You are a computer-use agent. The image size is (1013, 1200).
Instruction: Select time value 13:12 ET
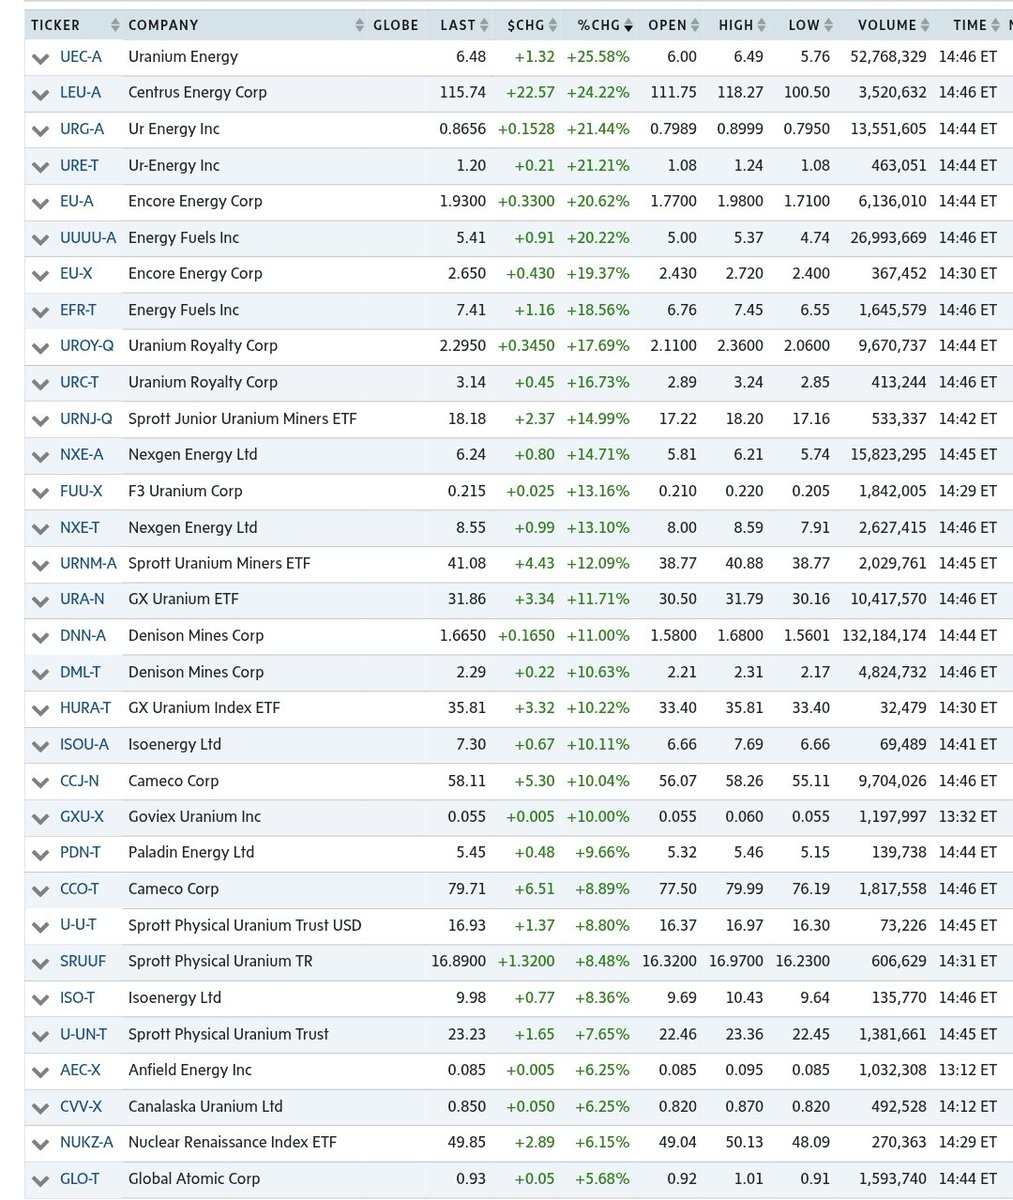968,1070
